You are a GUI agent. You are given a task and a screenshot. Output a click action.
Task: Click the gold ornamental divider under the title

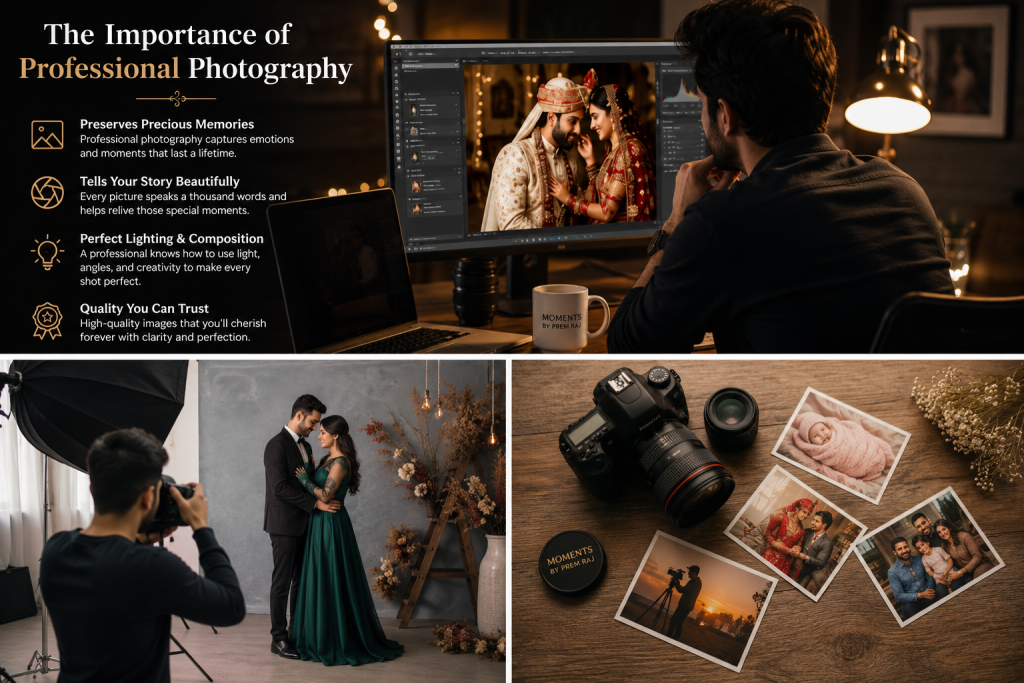(176, 99)
